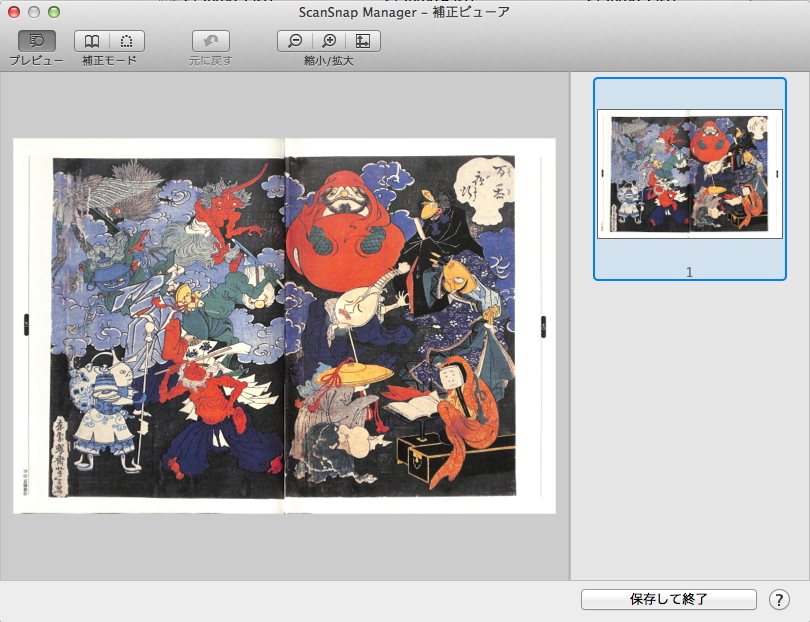Close the ScanSnap Manager window
Image resolution: width=810 pixels, height=622 pixels.
point(13,12)
